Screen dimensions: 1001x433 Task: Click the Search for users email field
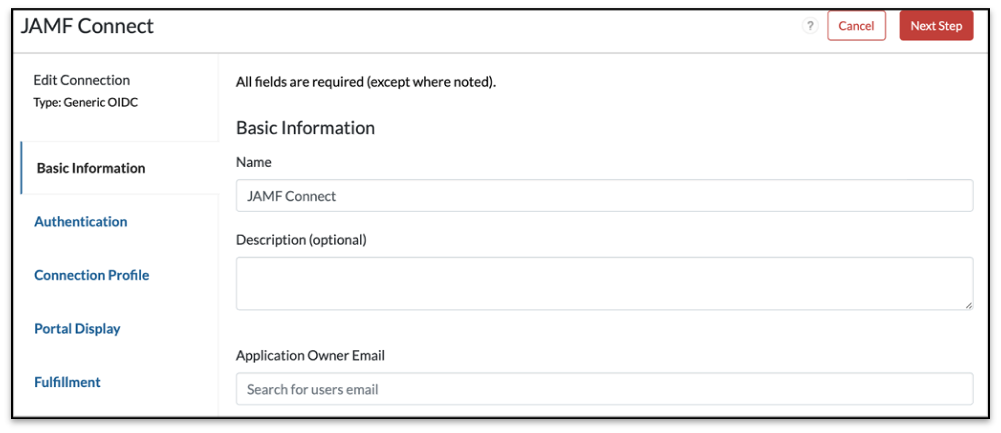pos(604,389)
